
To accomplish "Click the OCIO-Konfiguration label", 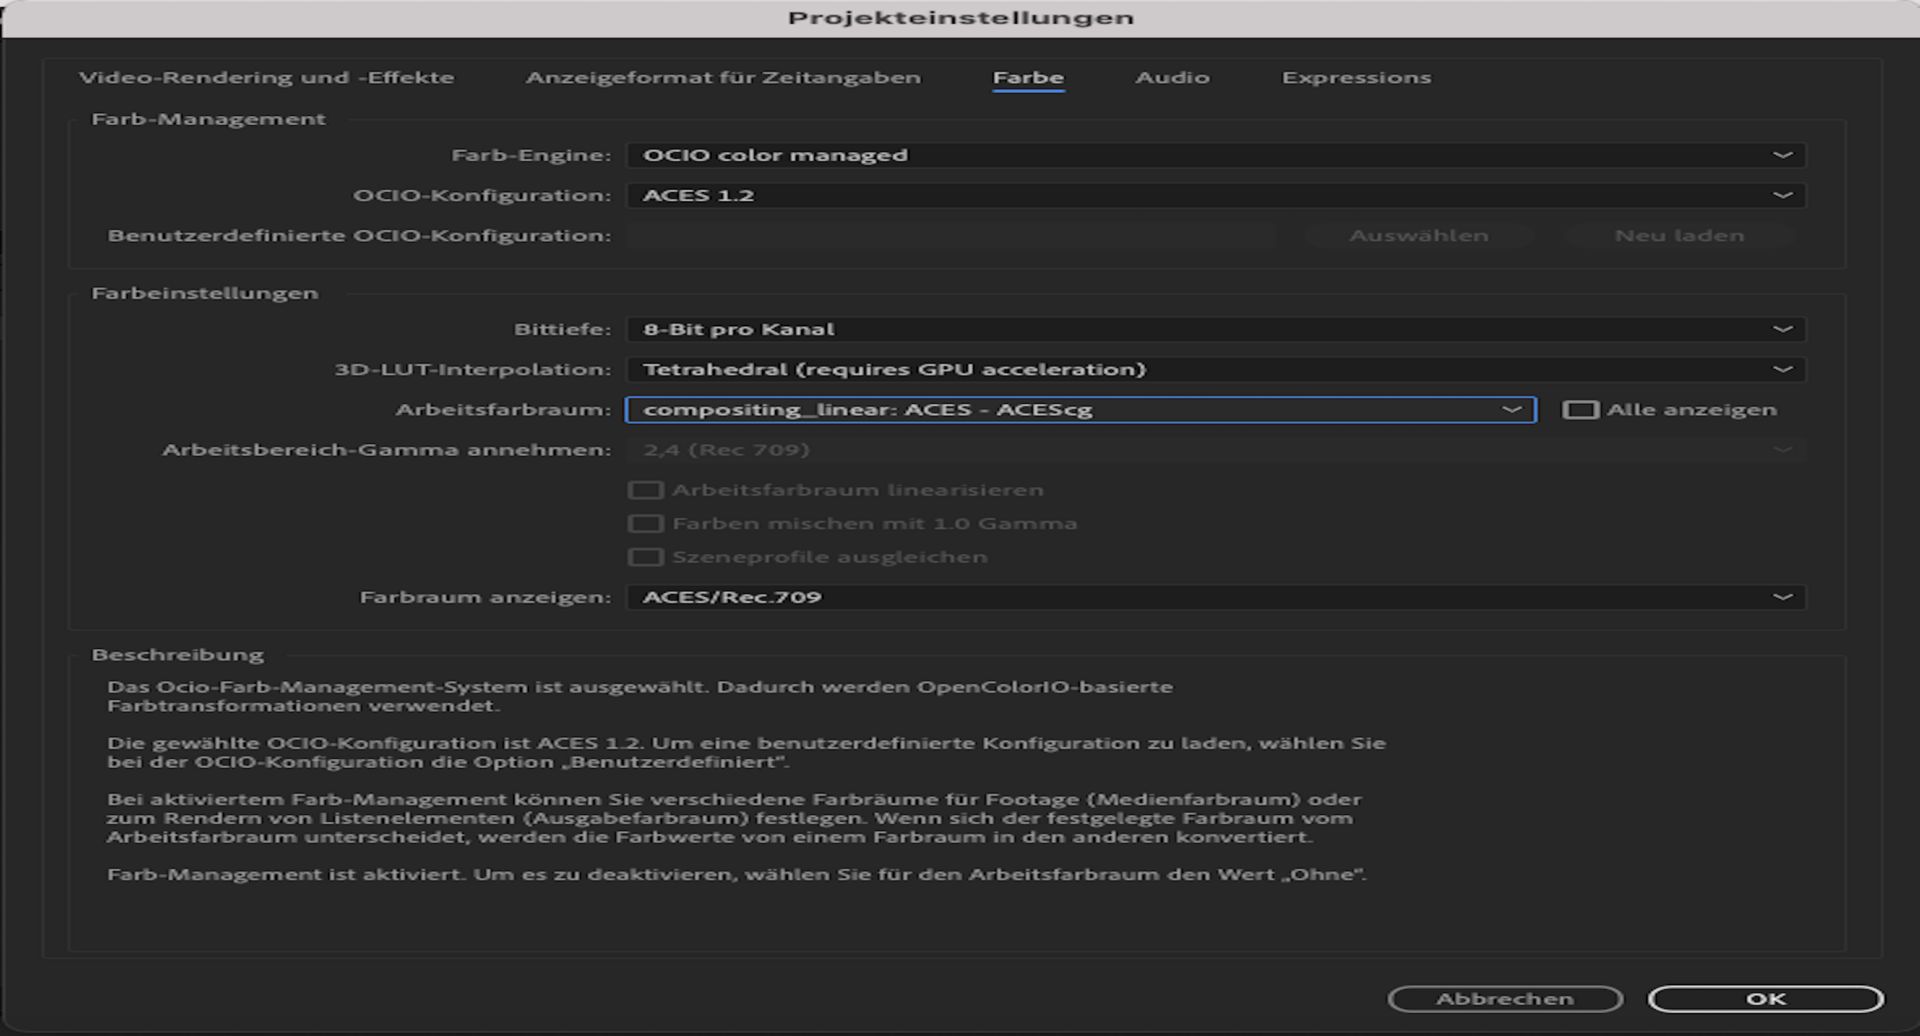I will (482, 195).
